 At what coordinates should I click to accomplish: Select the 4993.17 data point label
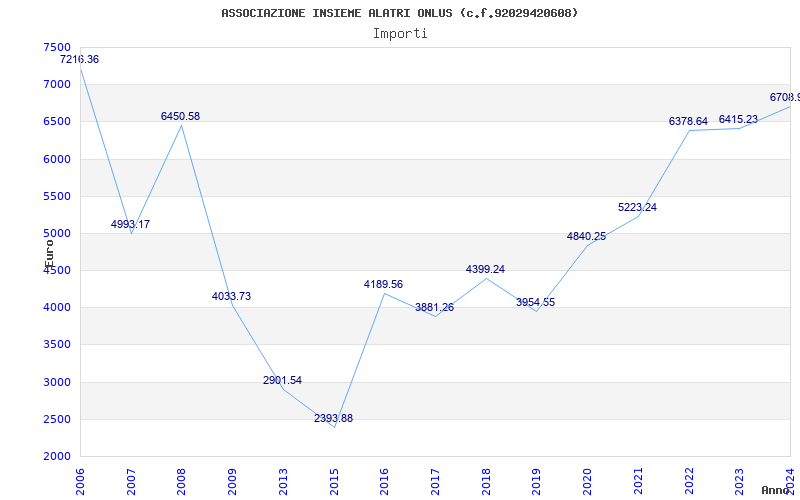(131, 224)
